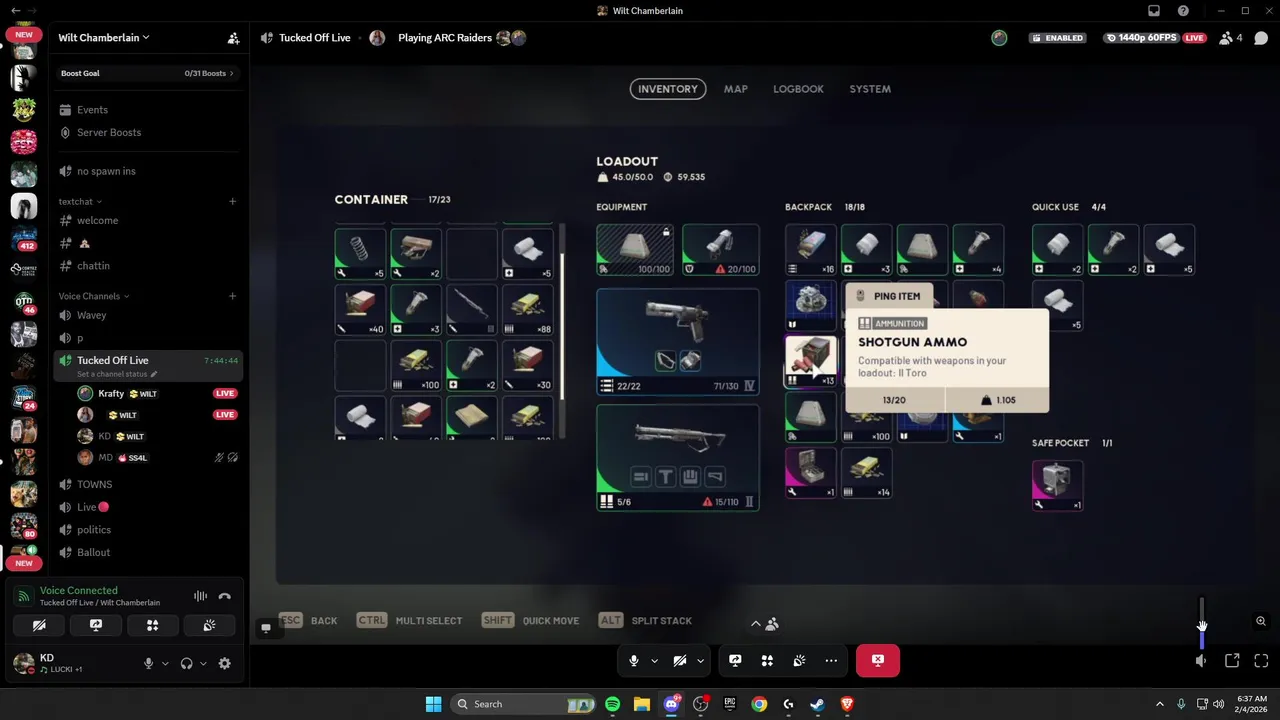This screenshot has width=1280, height=720.
Task: Open more options ellipsis in call controls
Action: (831, 661)
